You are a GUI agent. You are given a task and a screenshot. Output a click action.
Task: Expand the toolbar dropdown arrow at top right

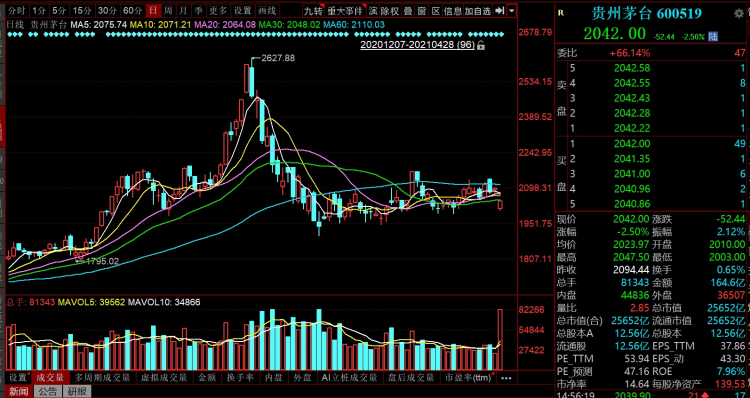pyautogui.click(x=512, y=11)
